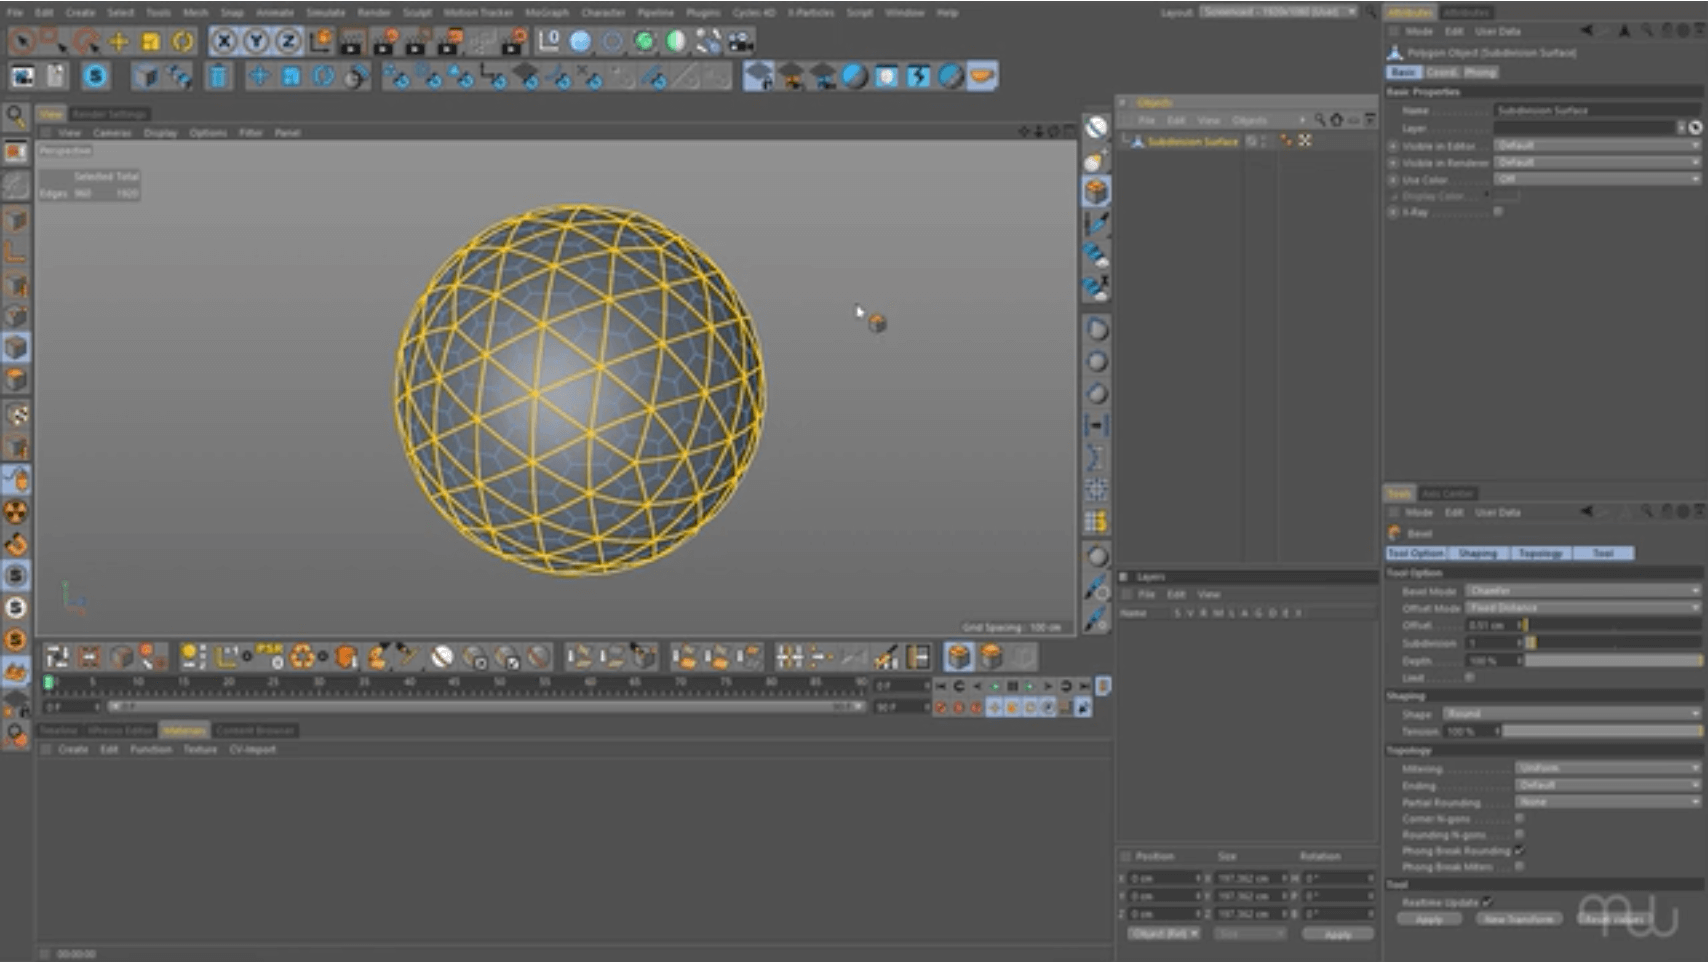This screenshot has width=1708, height=962.
Task: Click the trash can delete icon
Action: (x=218, y=76)
